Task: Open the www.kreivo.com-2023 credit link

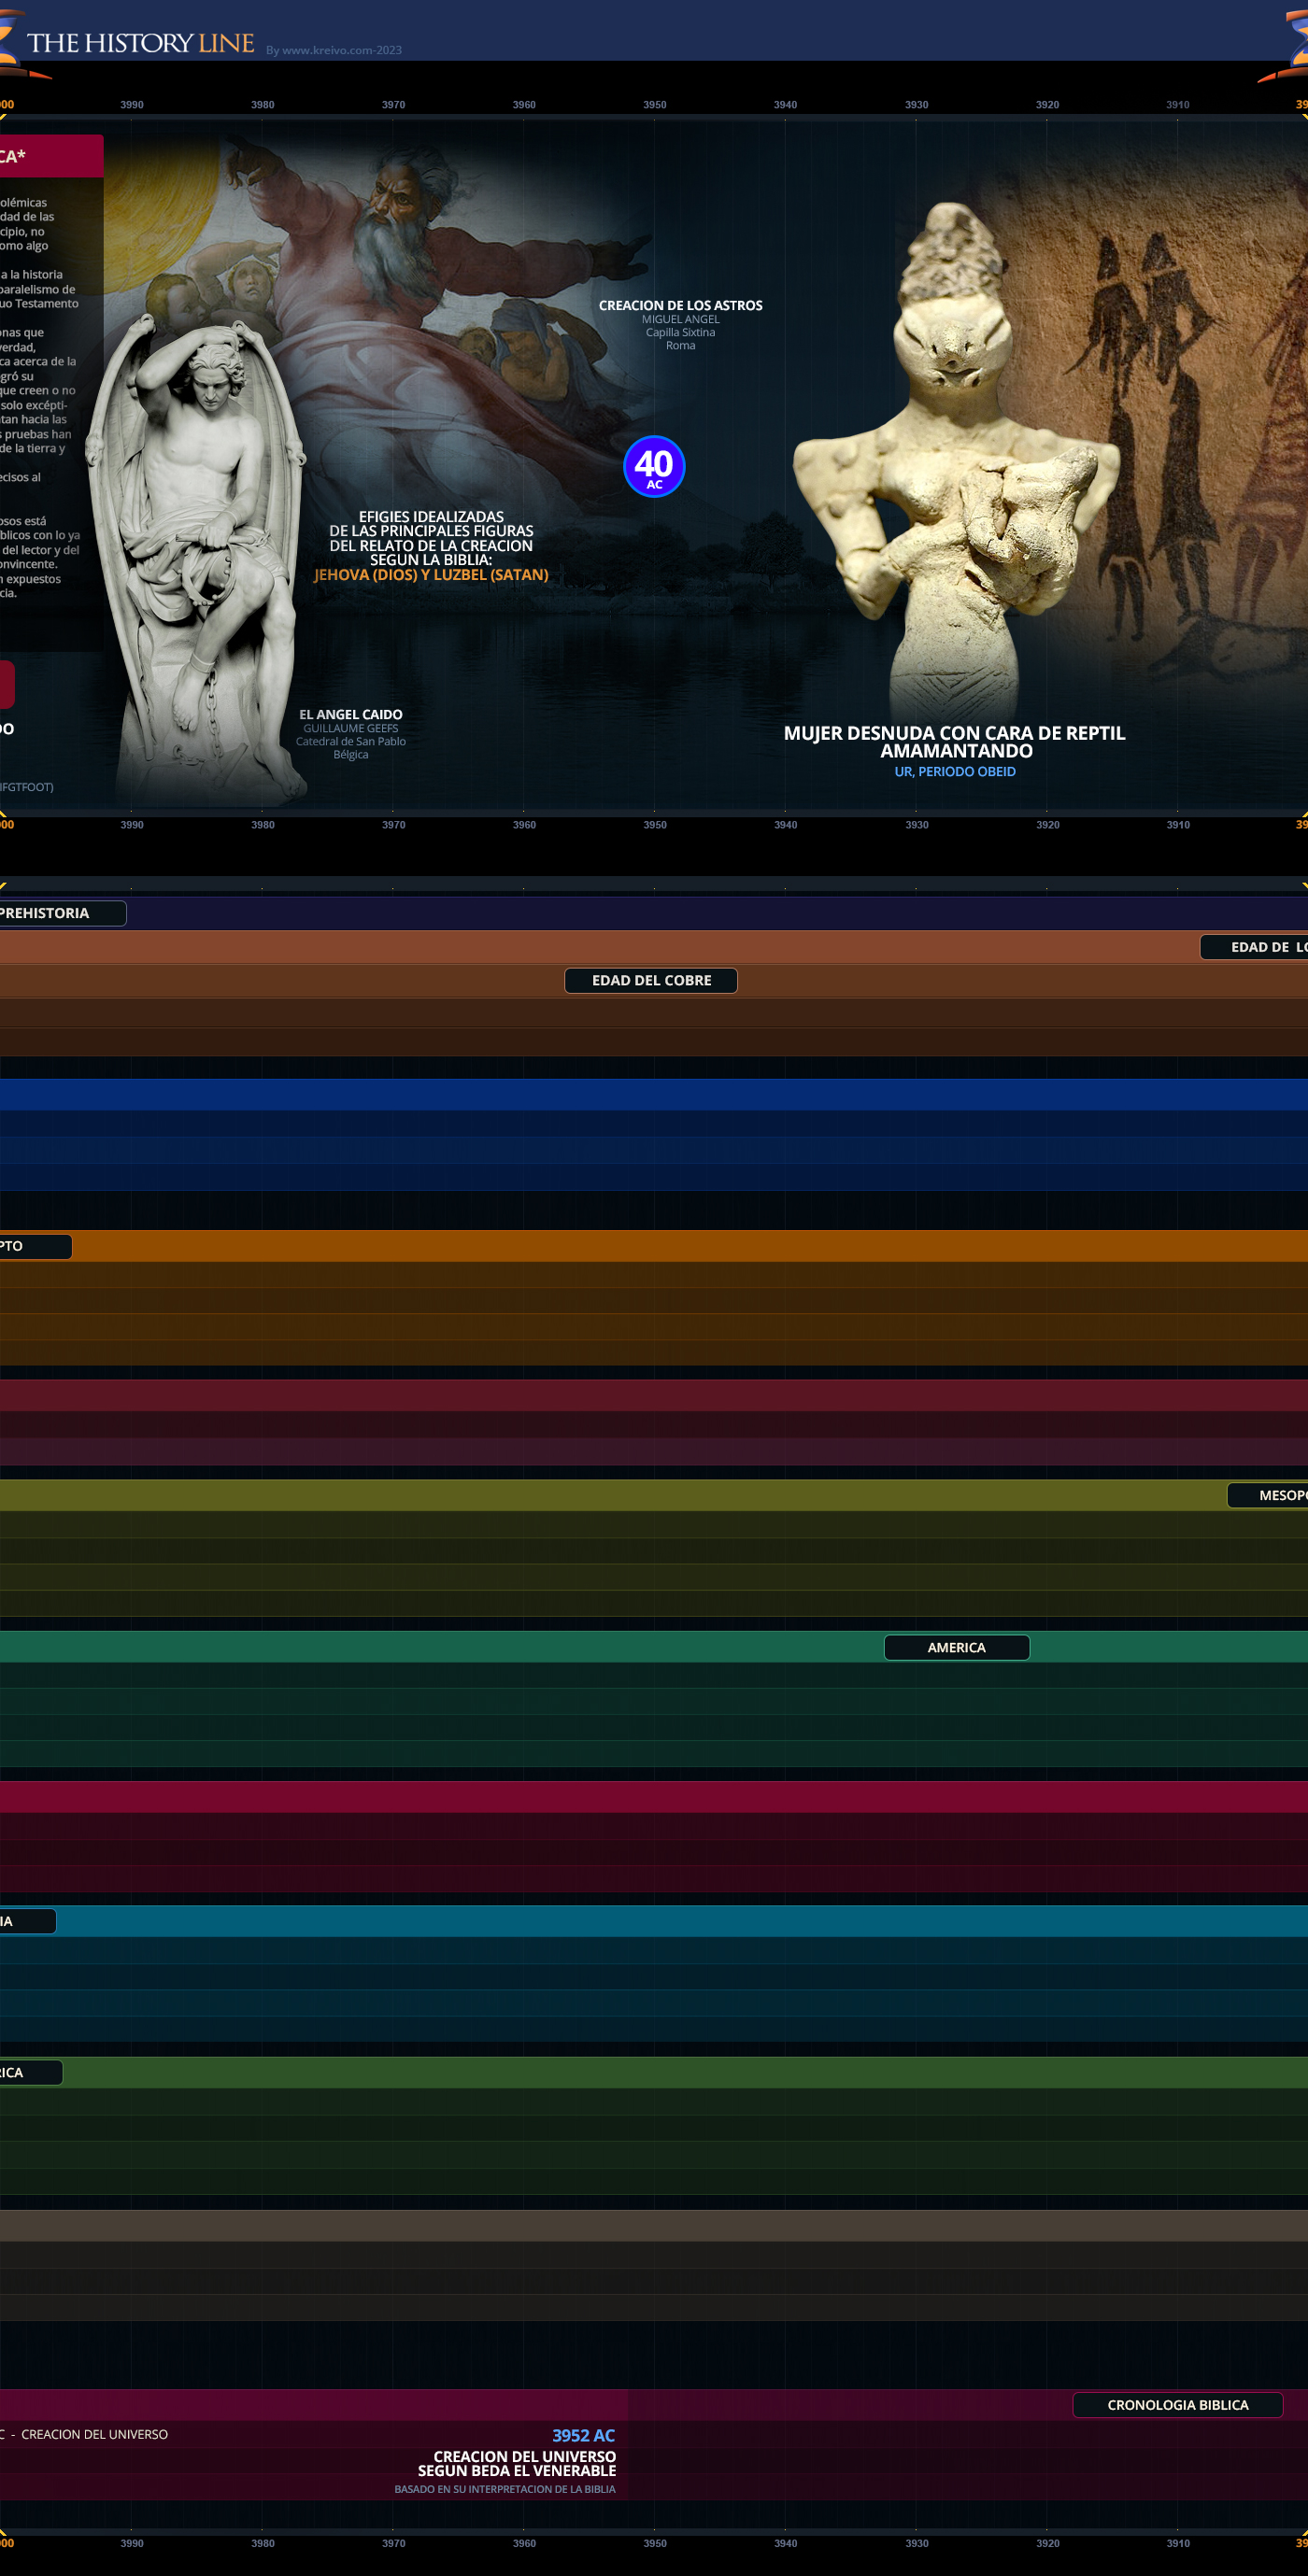Action: [333, 50]
